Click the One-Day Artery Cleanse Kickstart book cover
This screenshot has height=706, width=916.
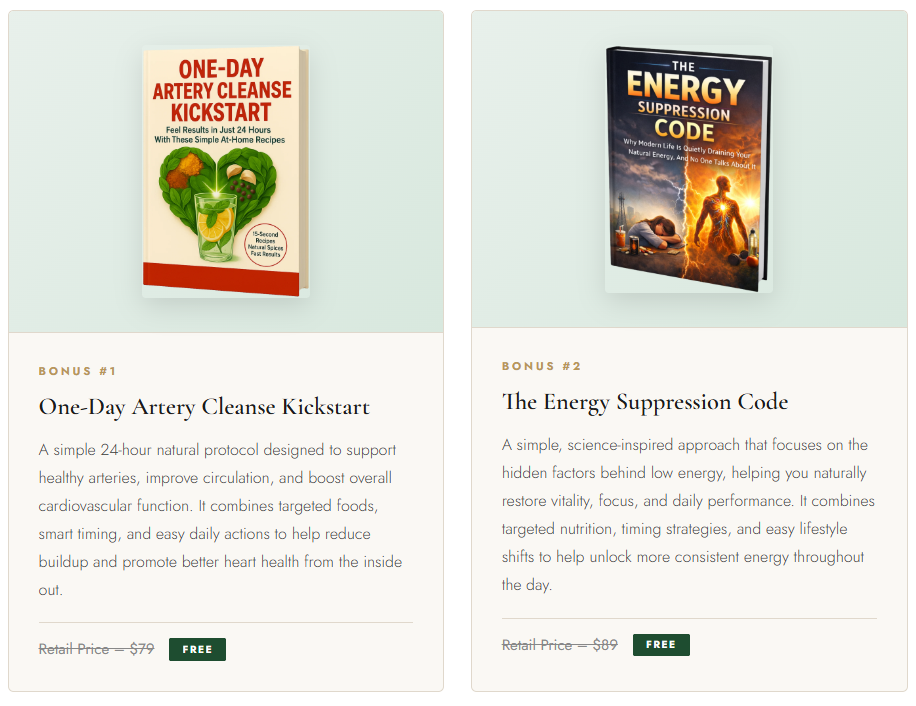(225, 171)
